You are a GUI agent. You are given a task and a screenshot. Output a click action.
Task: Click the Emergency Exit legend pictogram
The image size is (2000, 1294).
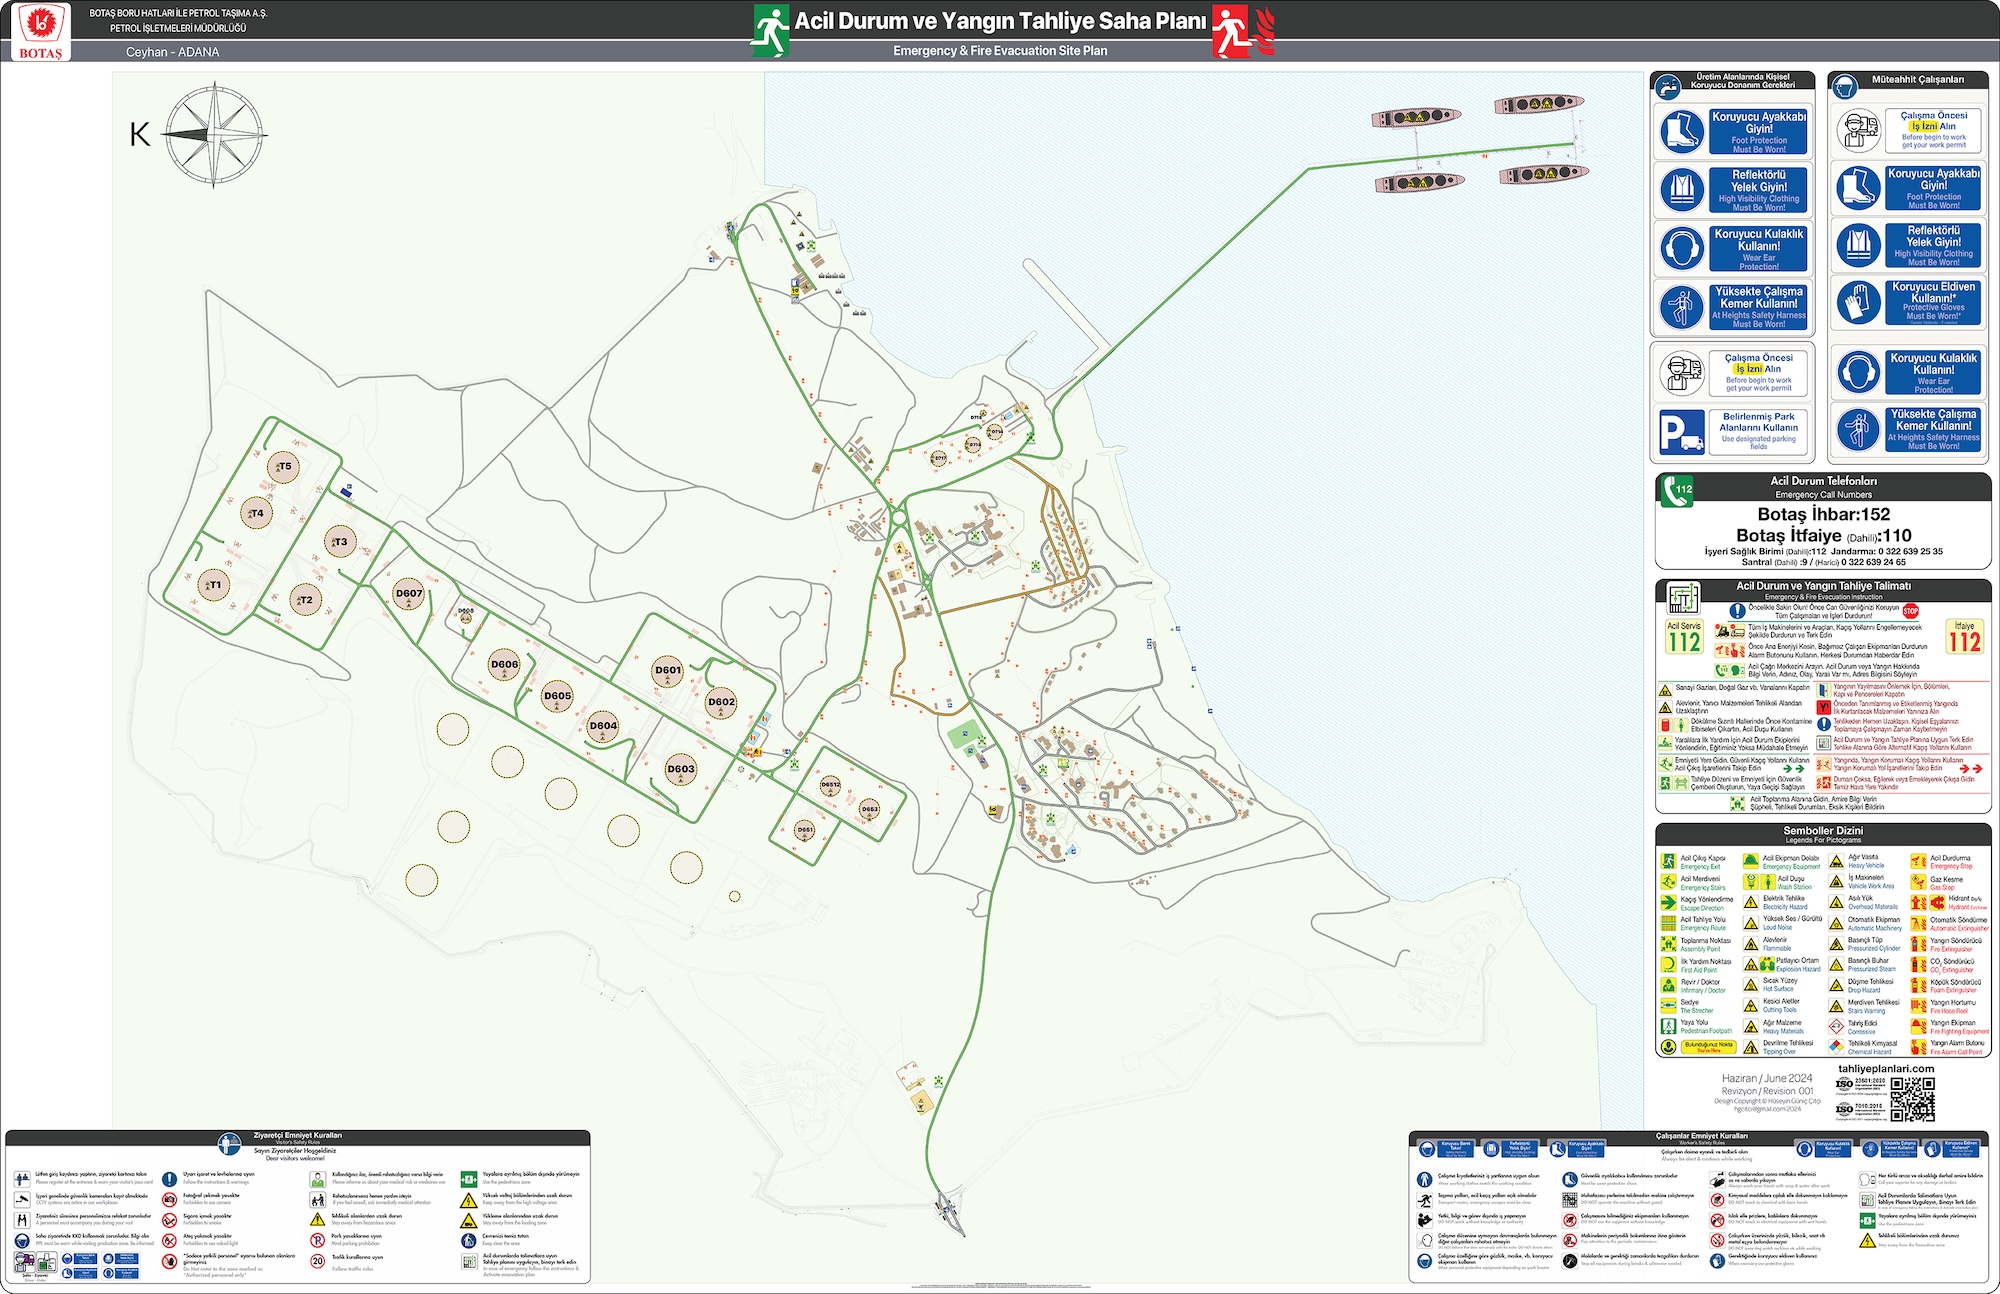click(x=1667, y=861)
